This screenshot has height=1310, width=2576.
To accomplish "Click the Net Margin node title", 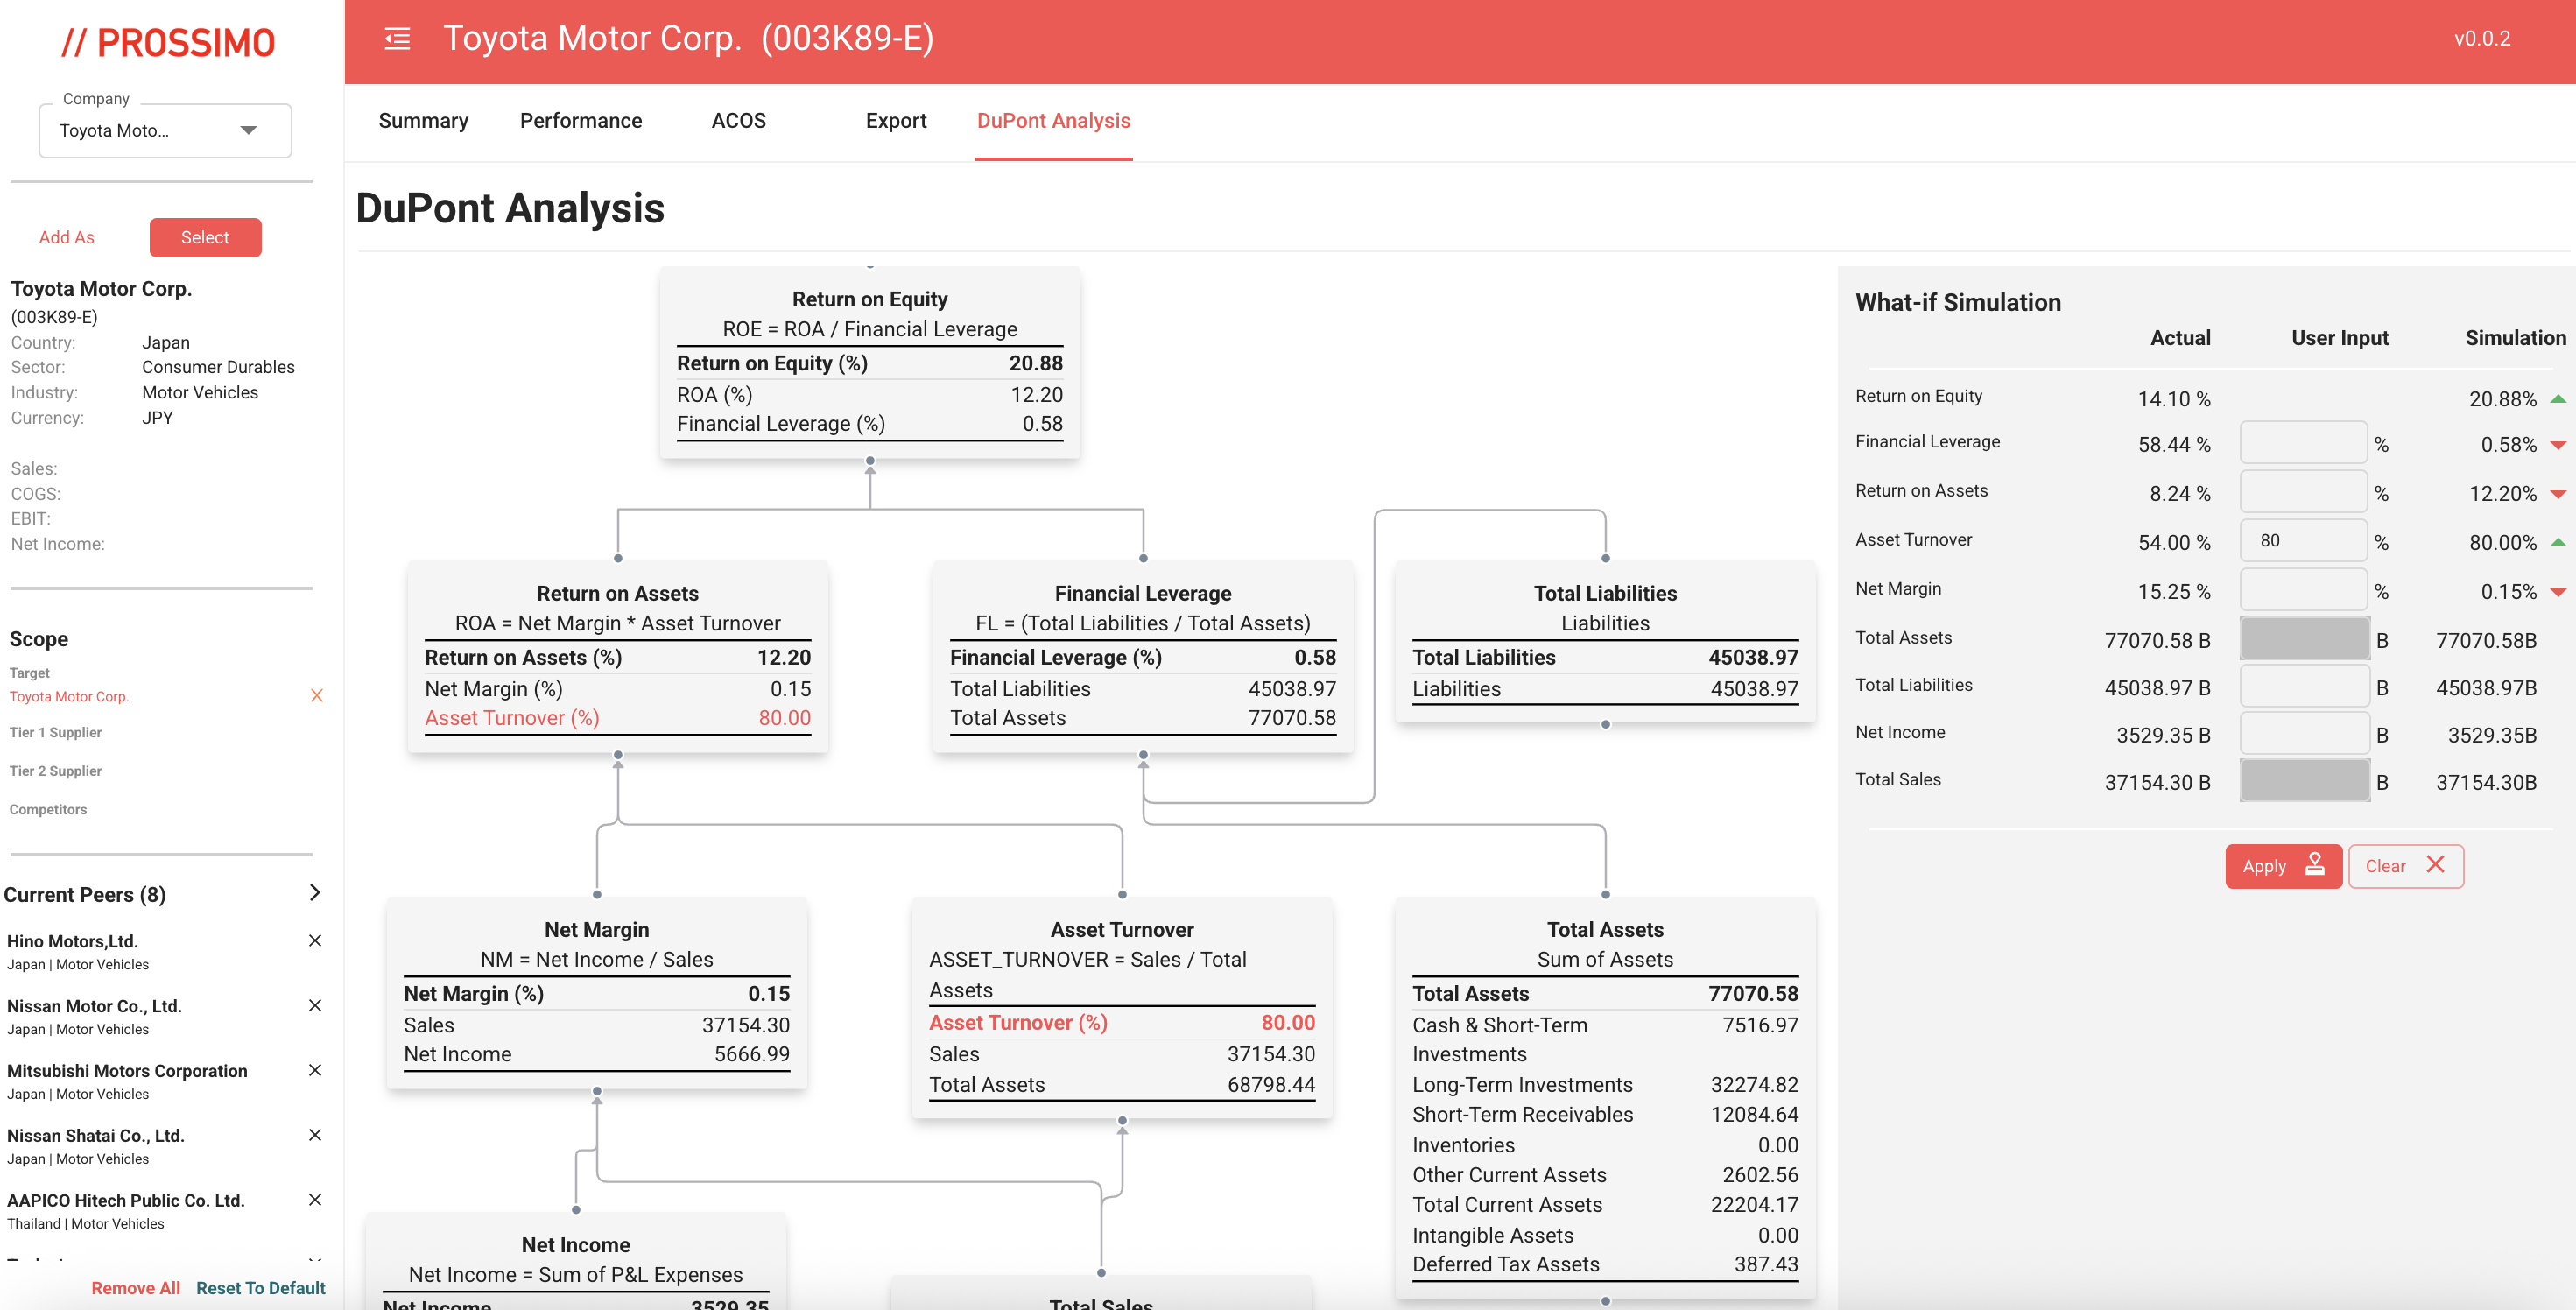I will [x=596, y=930].
